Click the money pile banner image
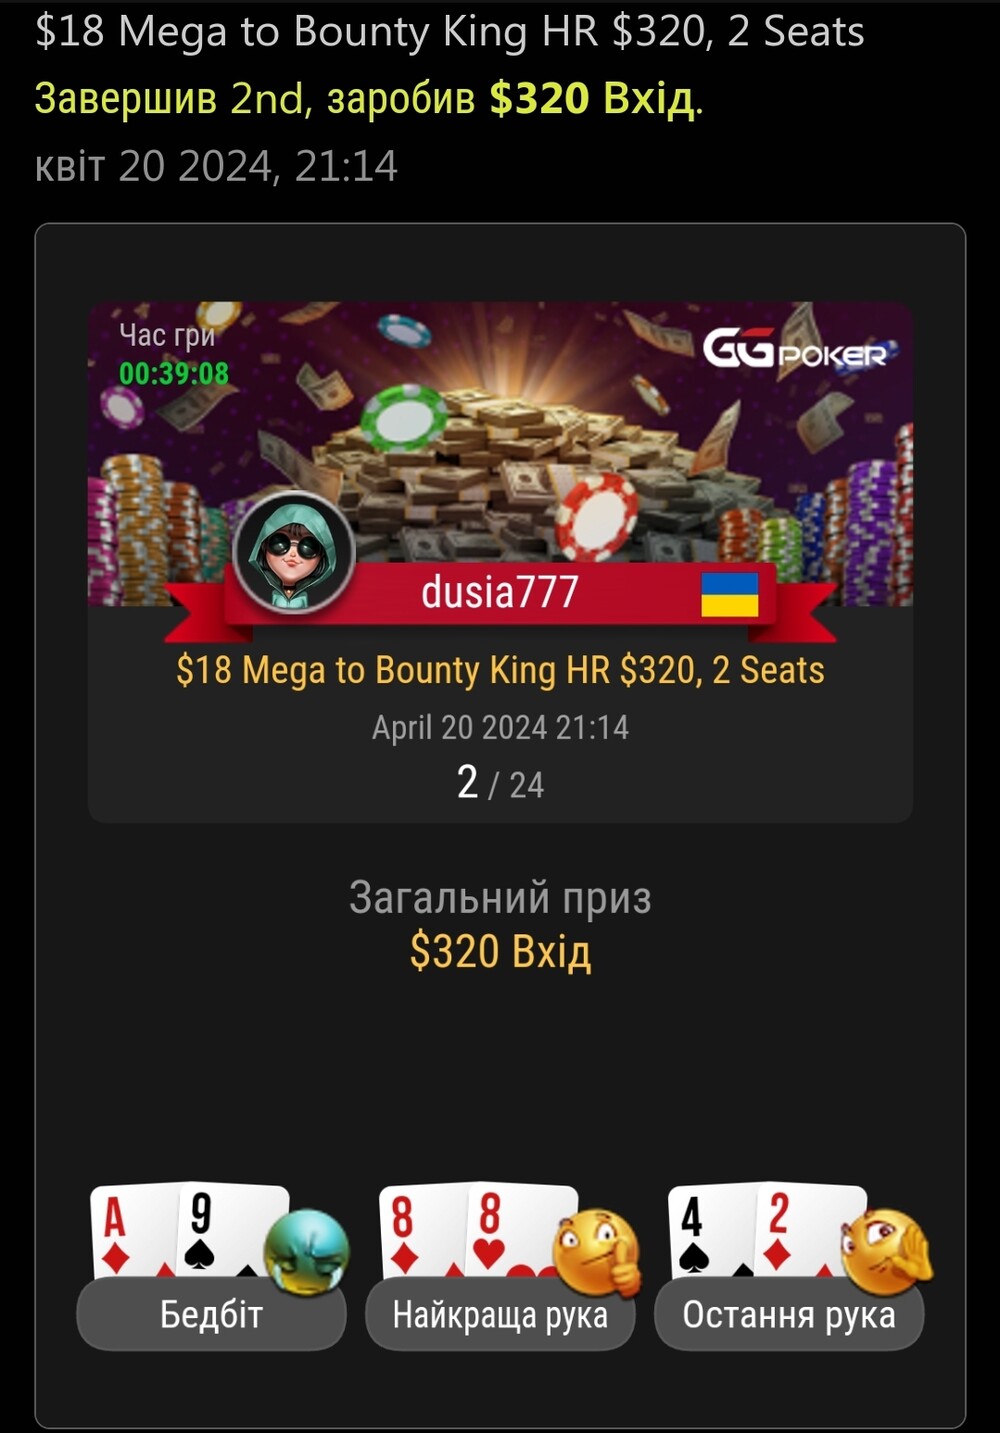1000x1433 pixels. click(500, 453)
